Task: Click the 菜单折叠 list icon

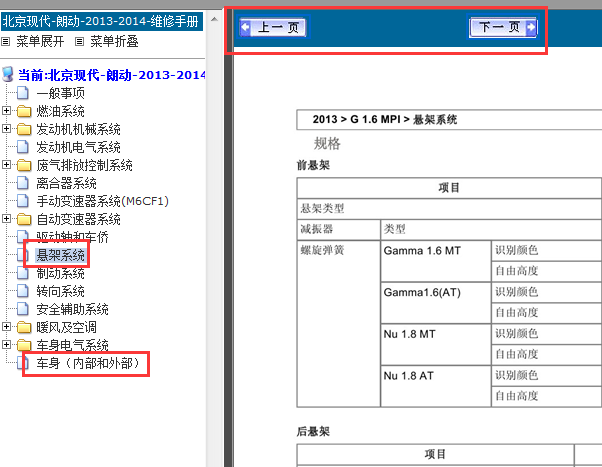Action: point(79,41)
